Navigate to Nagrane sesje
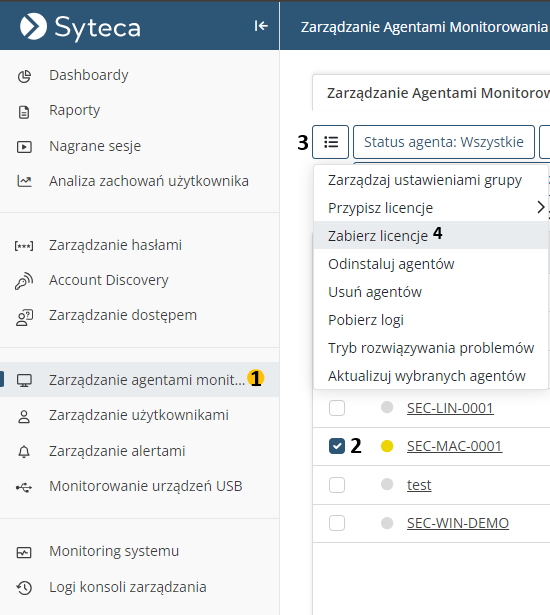This screenshot has width=550, height=615. coord(95,146)
